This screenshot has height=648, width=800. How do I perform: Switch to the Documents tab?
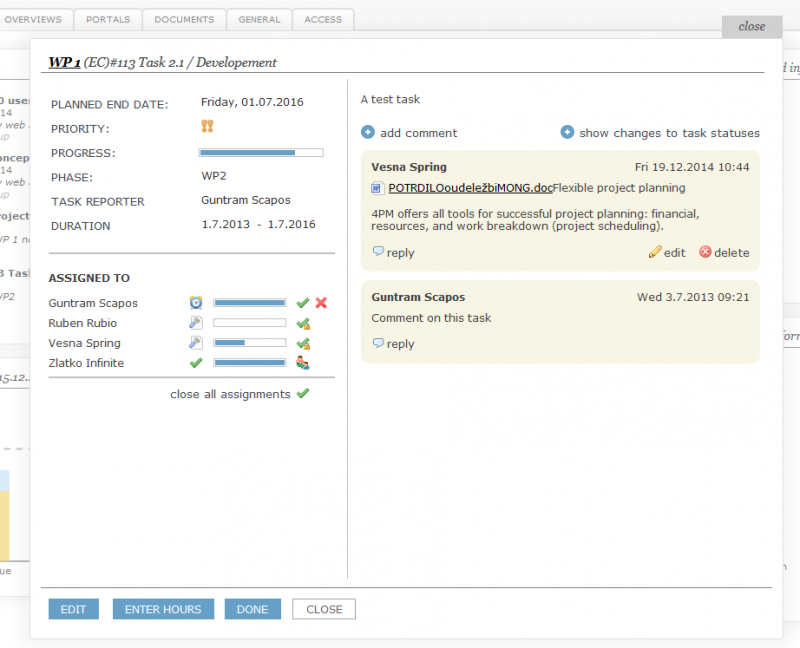tap(184, 19)
